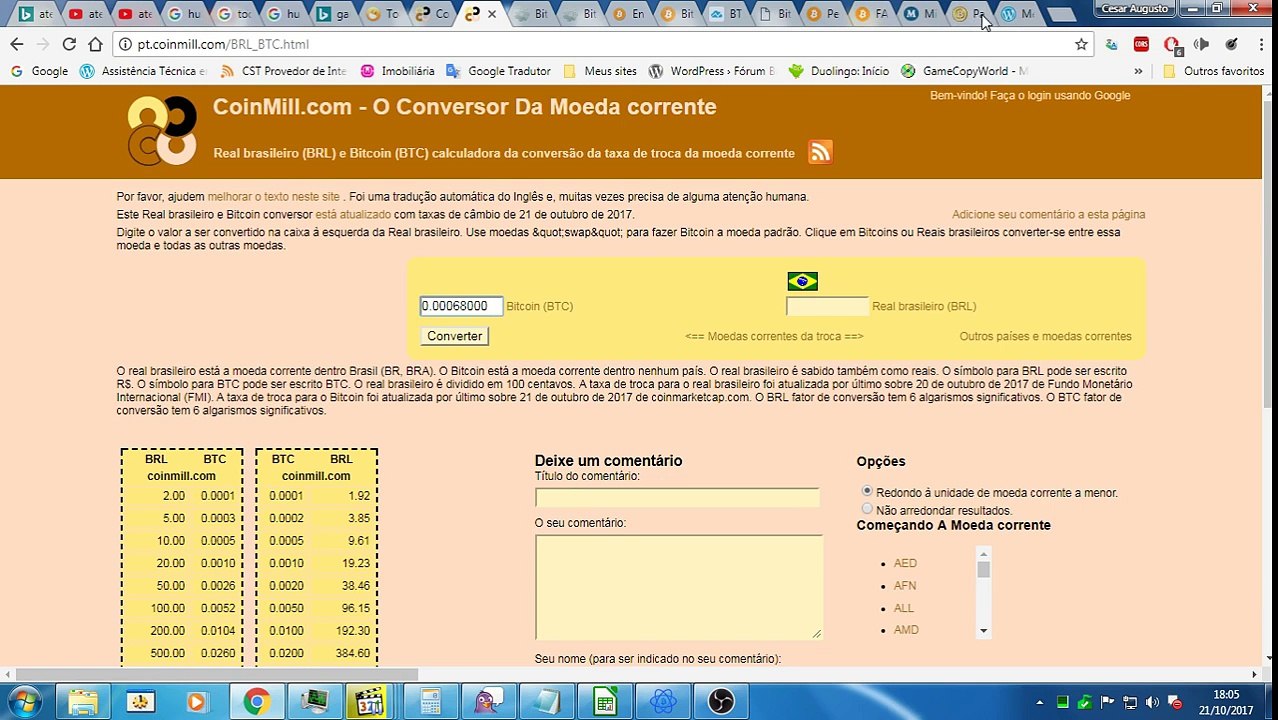Reload the page with the refresh icon
The width and height of the screenshot is (1278, 720).
pyautogui.click(x=69, y=44)
